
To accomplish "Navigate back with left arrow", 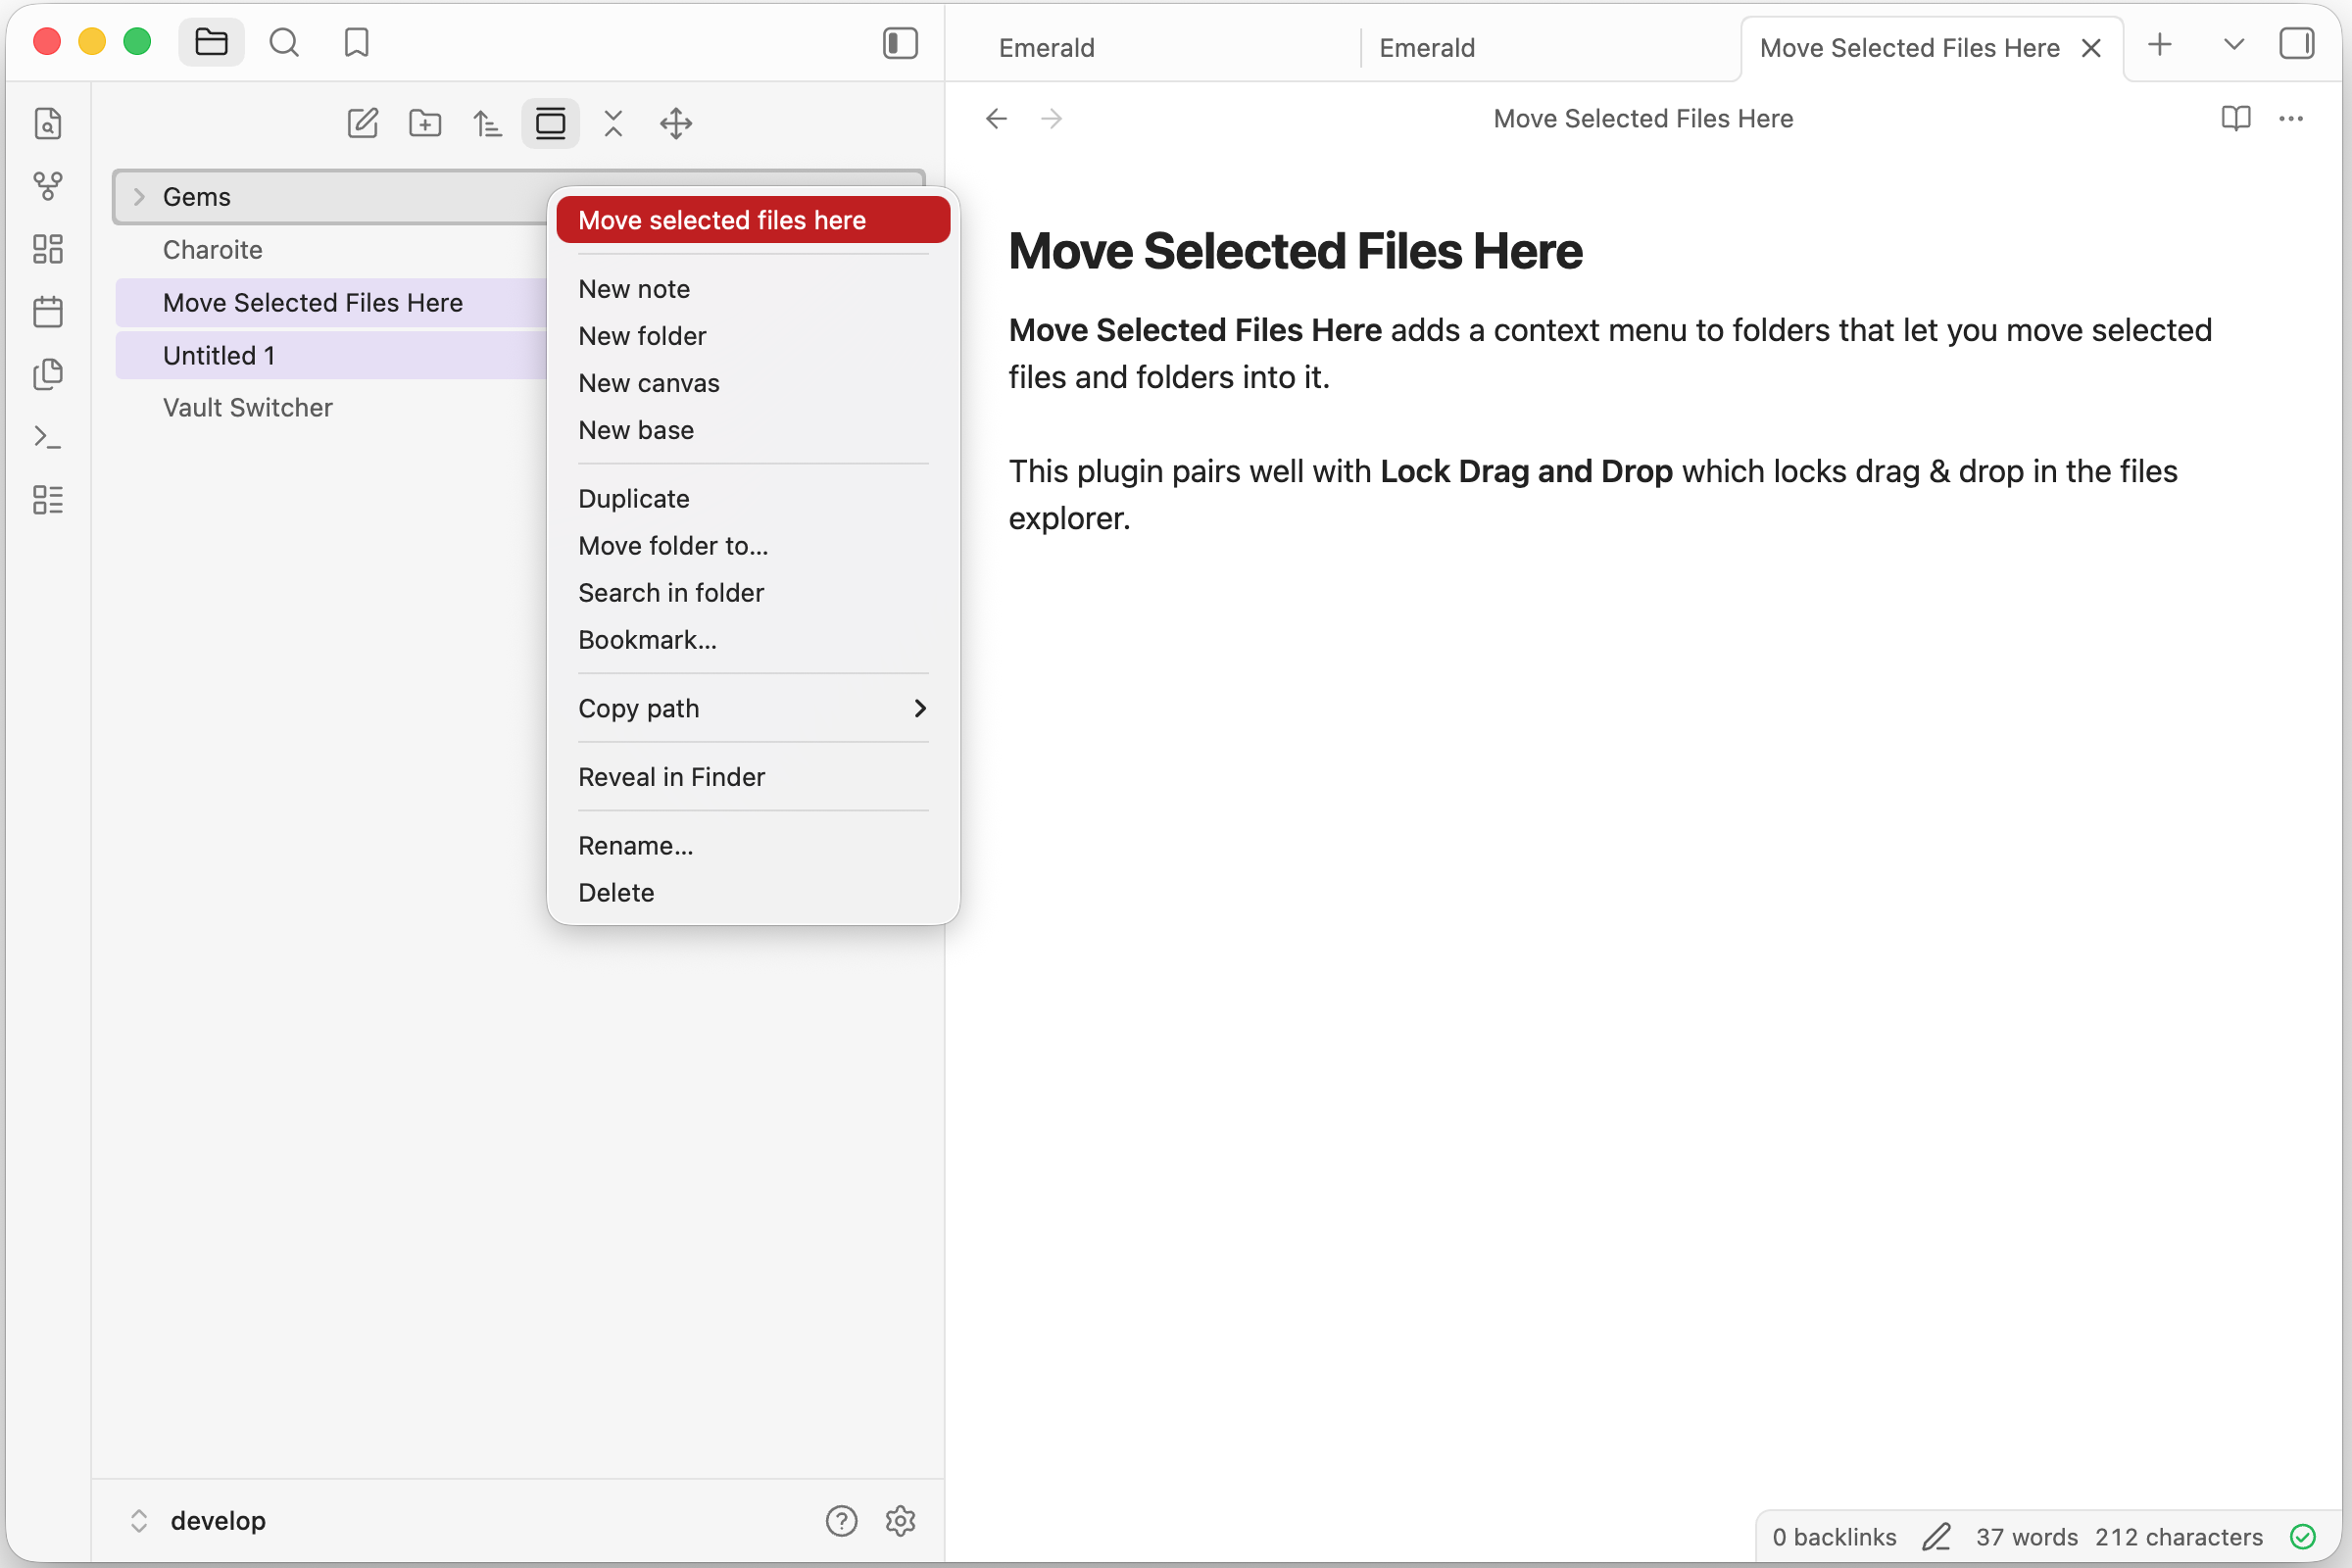I will point(996,119).
